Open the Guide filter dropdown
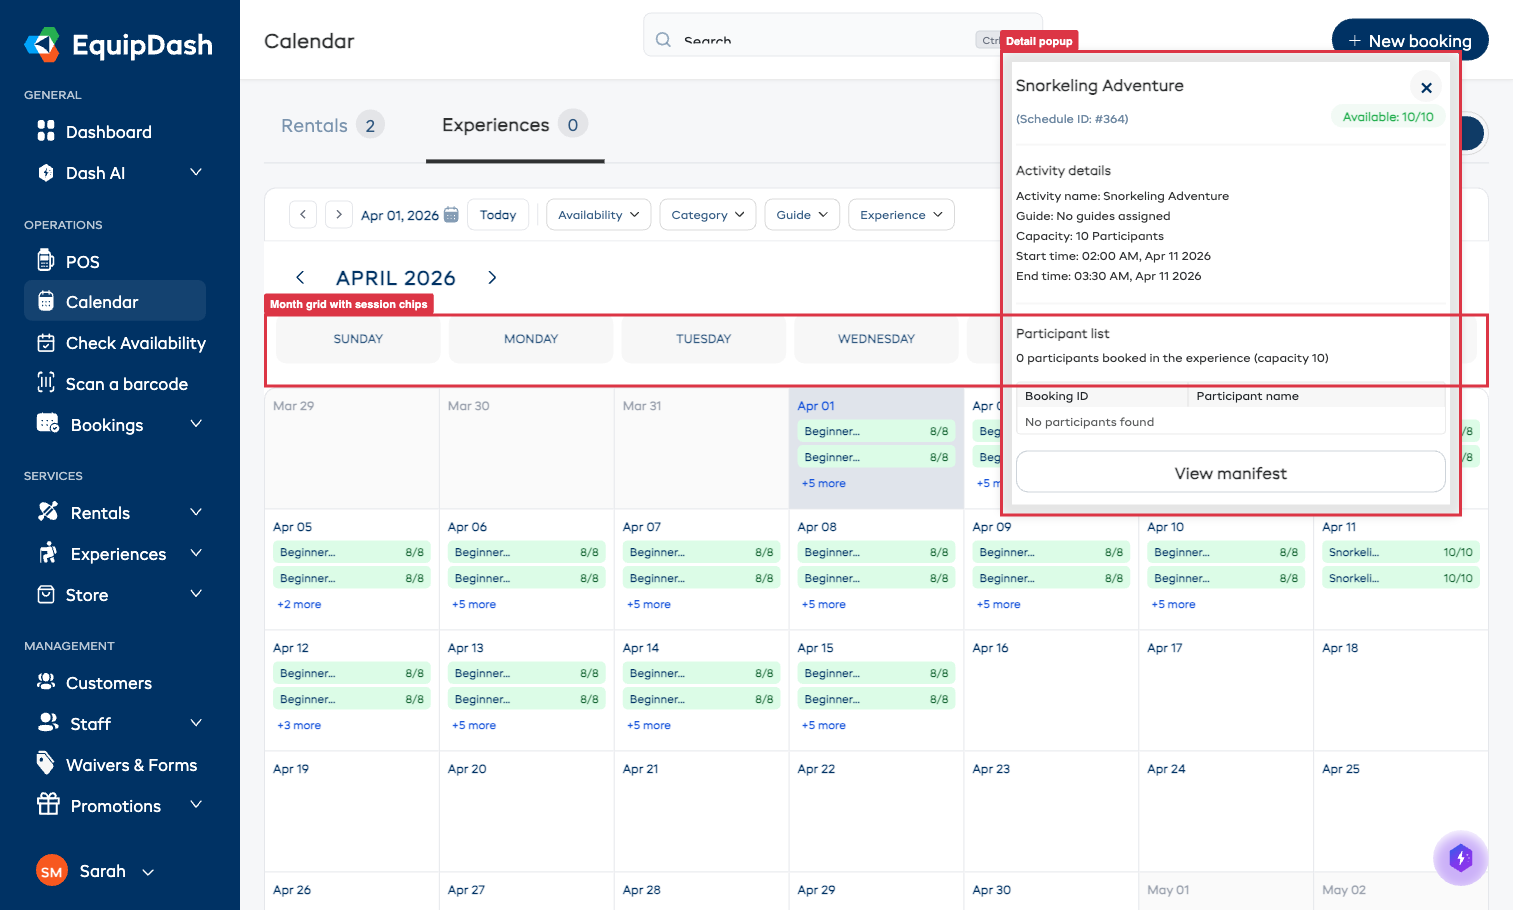 [x=801, y=214]
